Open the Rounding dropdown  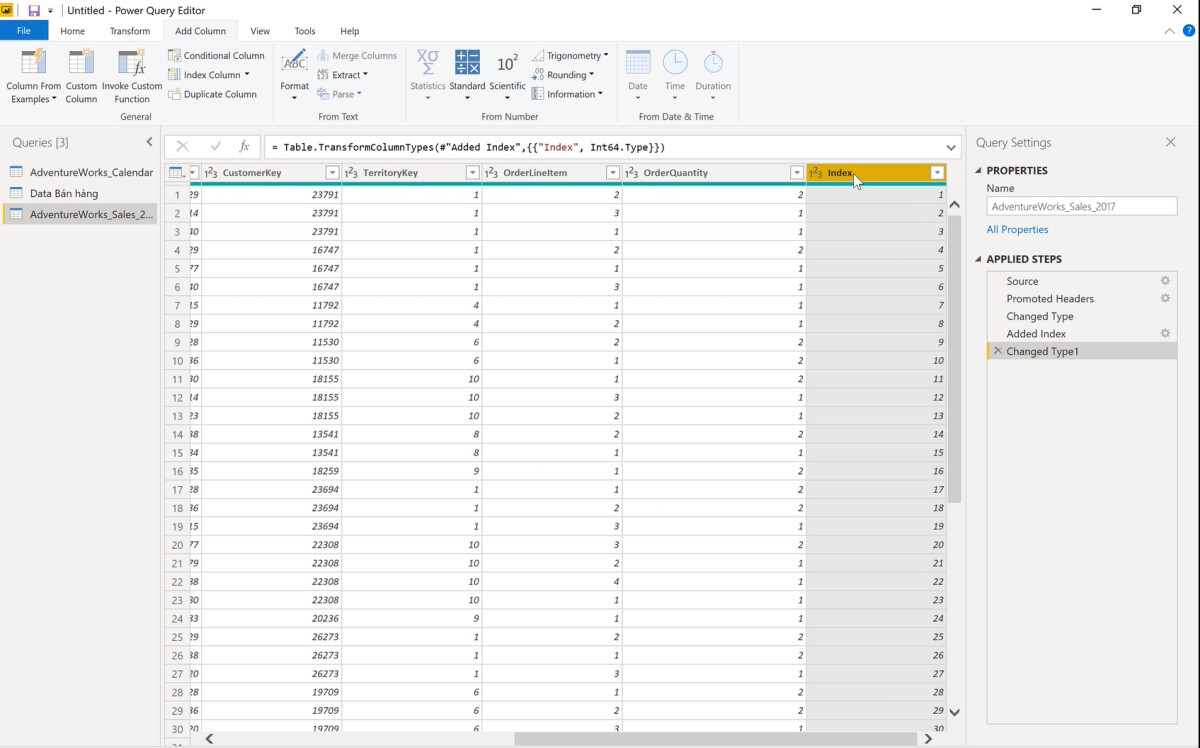(x=567, y=74)
